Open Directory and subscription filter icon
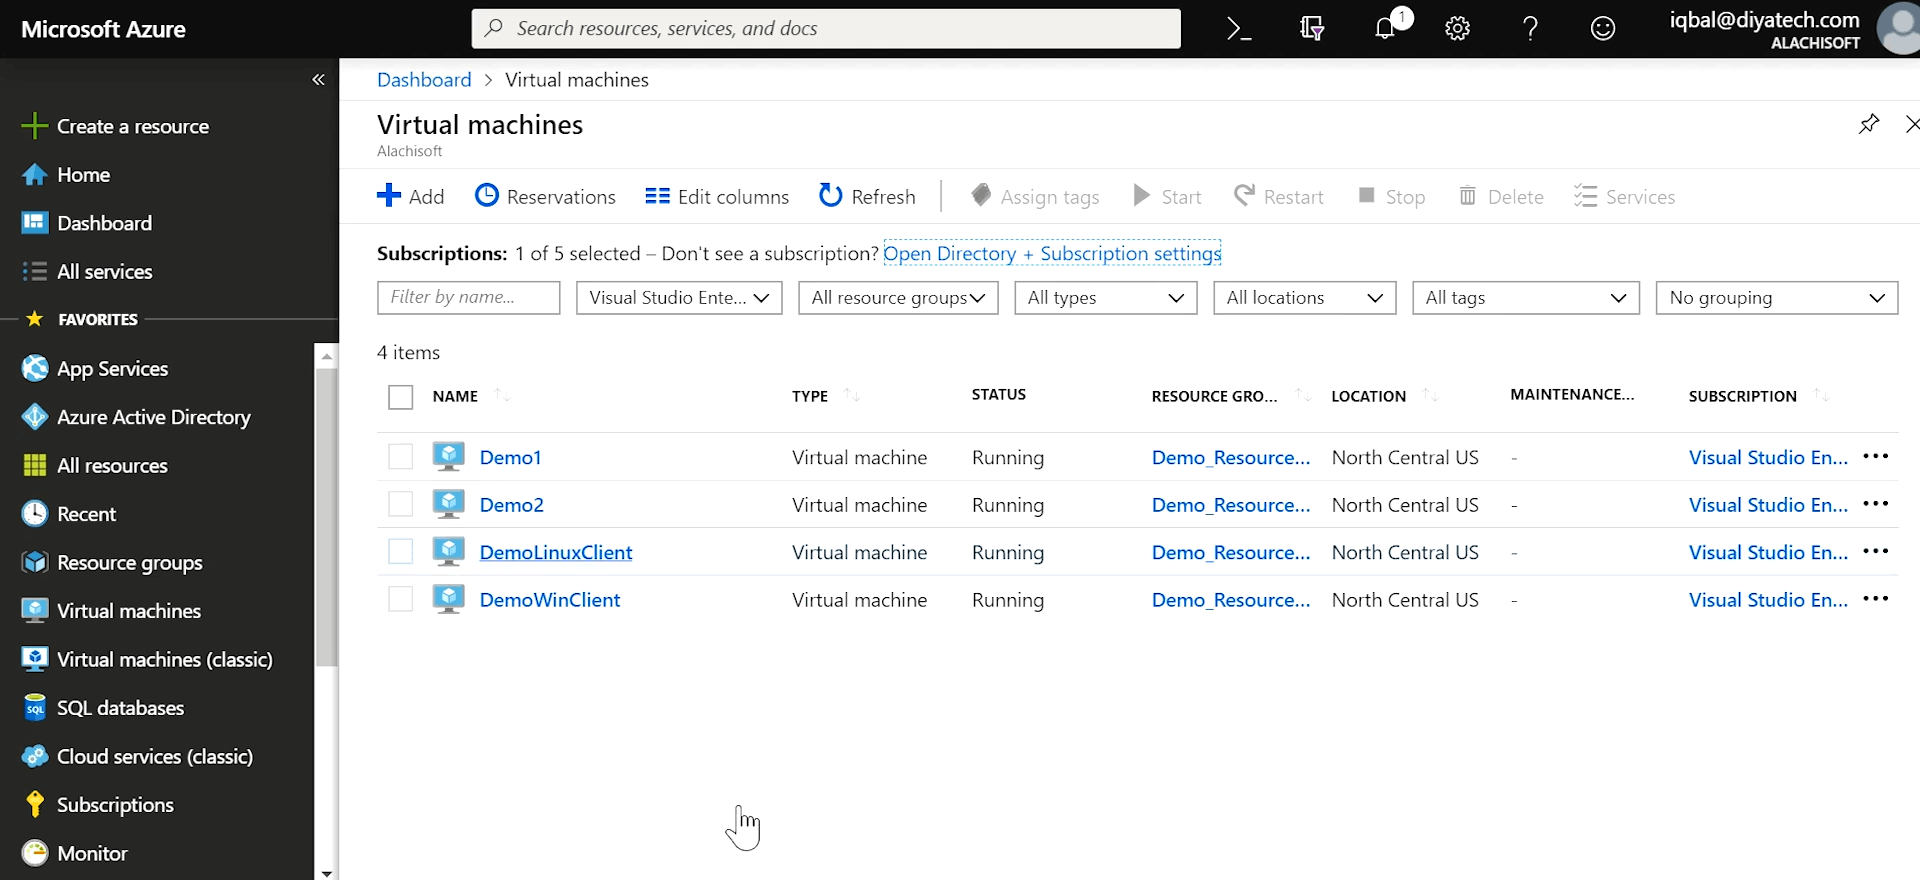 click(x=1312, y=29)
